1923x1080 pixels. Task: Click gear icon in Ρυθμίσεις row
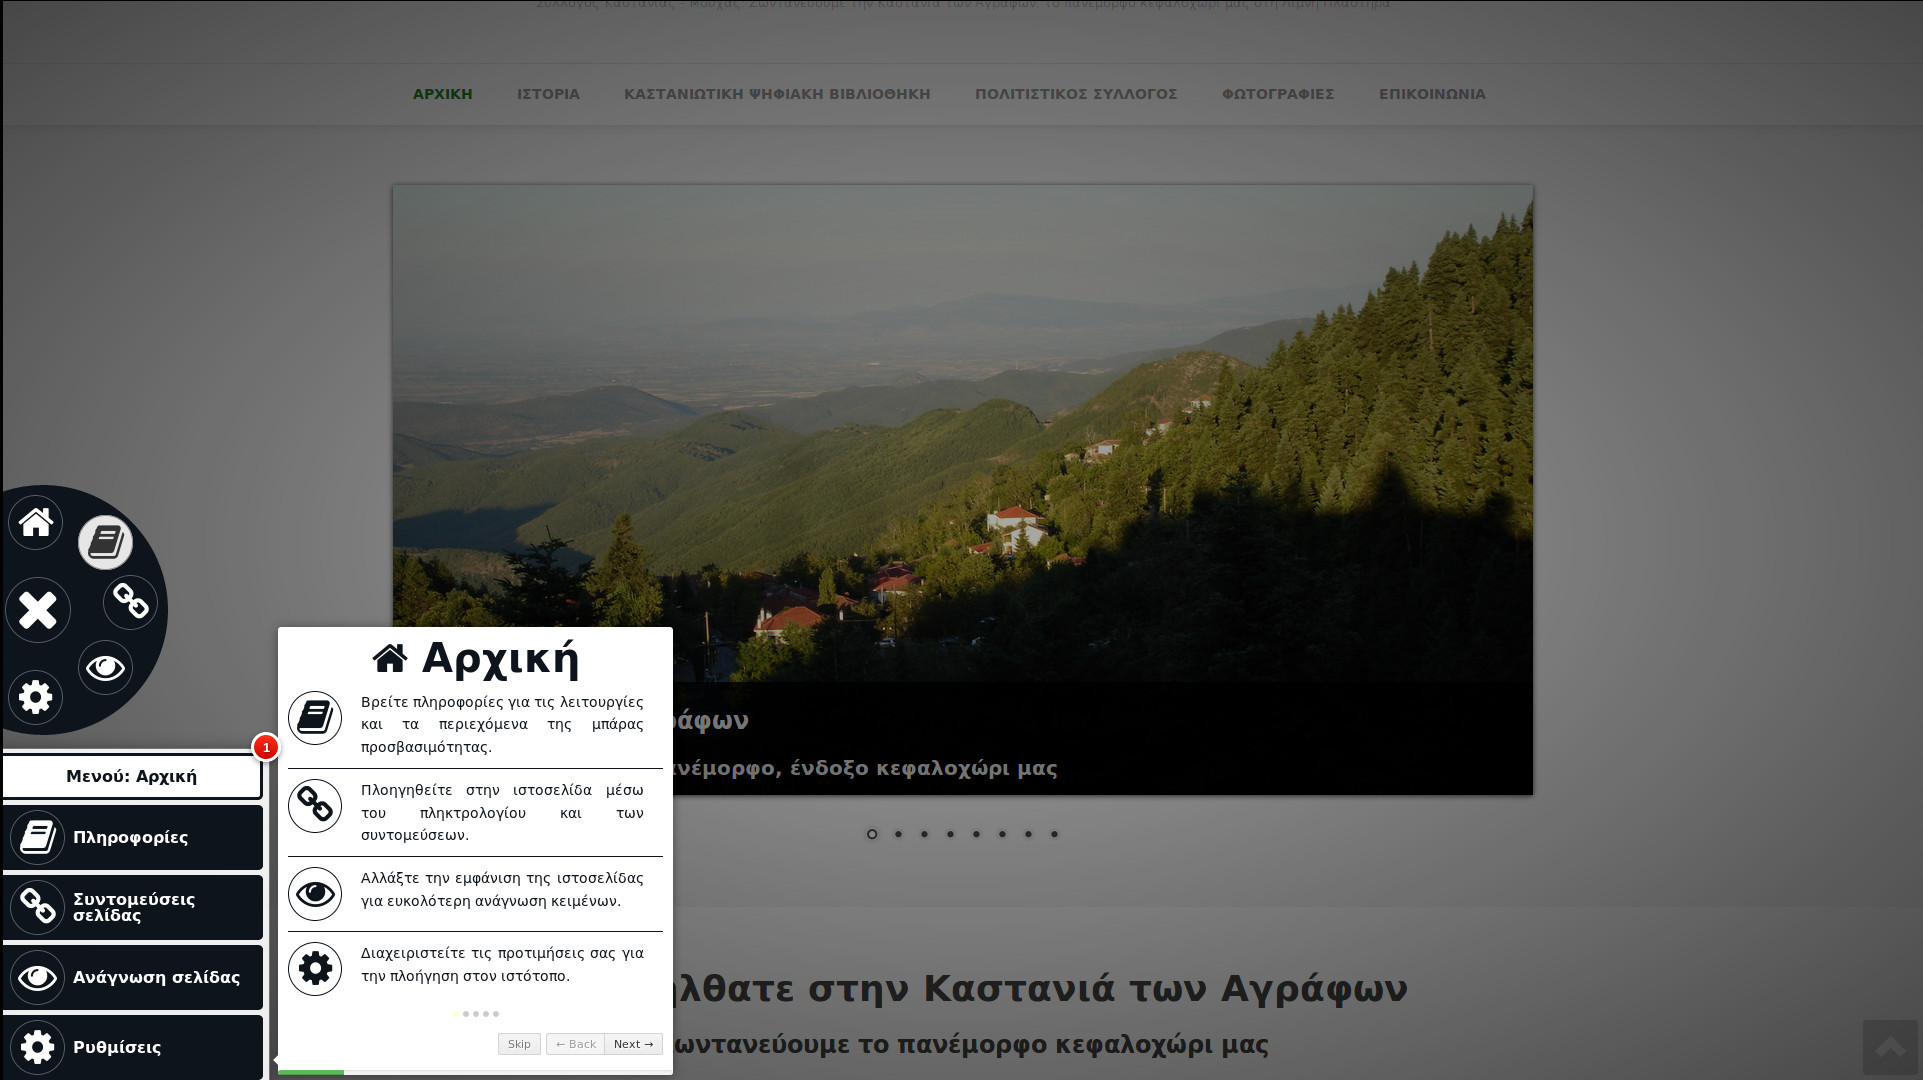[x=38, y=1047]
